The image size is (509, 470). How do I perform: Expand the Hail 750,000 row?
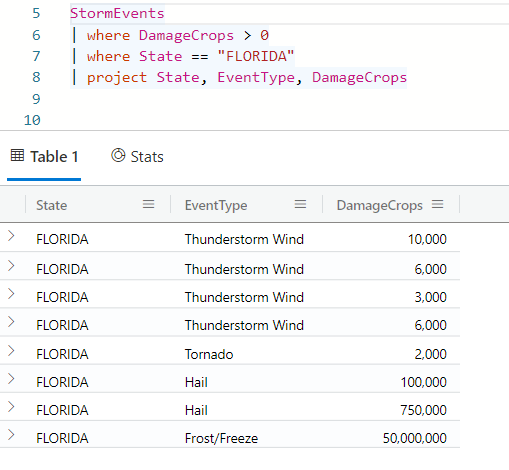11,407
